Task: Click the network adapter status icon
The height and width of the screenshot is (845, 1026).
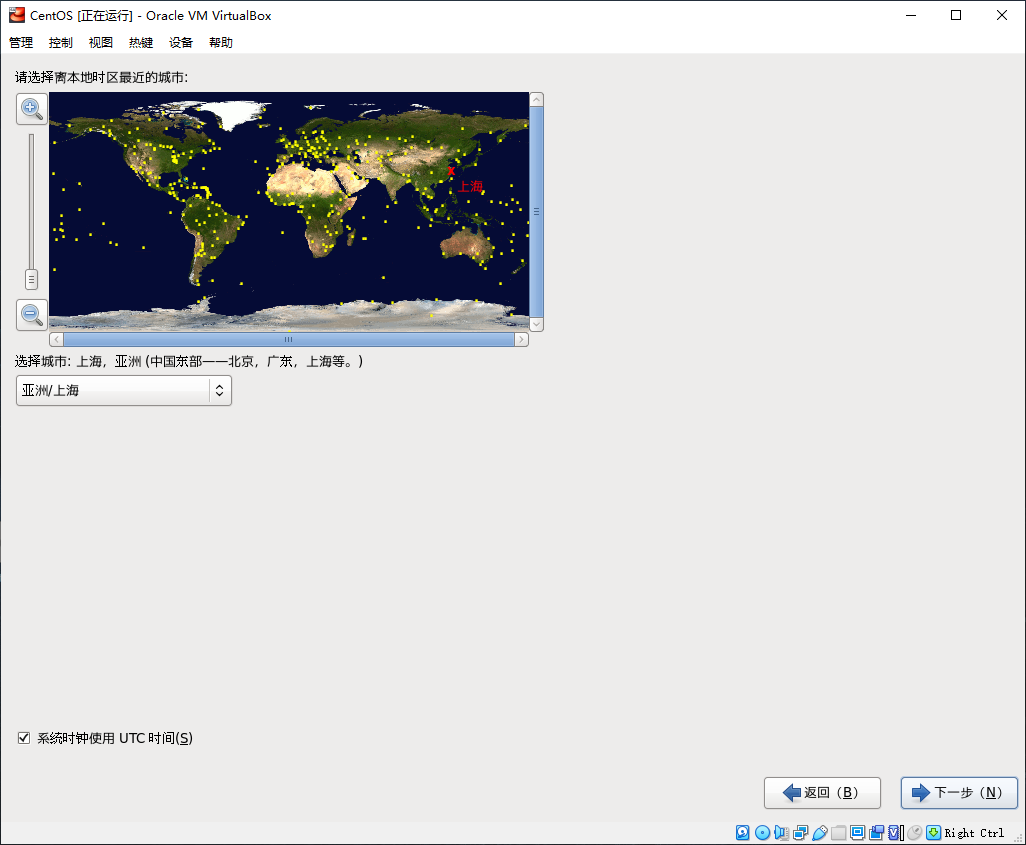Action: [800, 833]
